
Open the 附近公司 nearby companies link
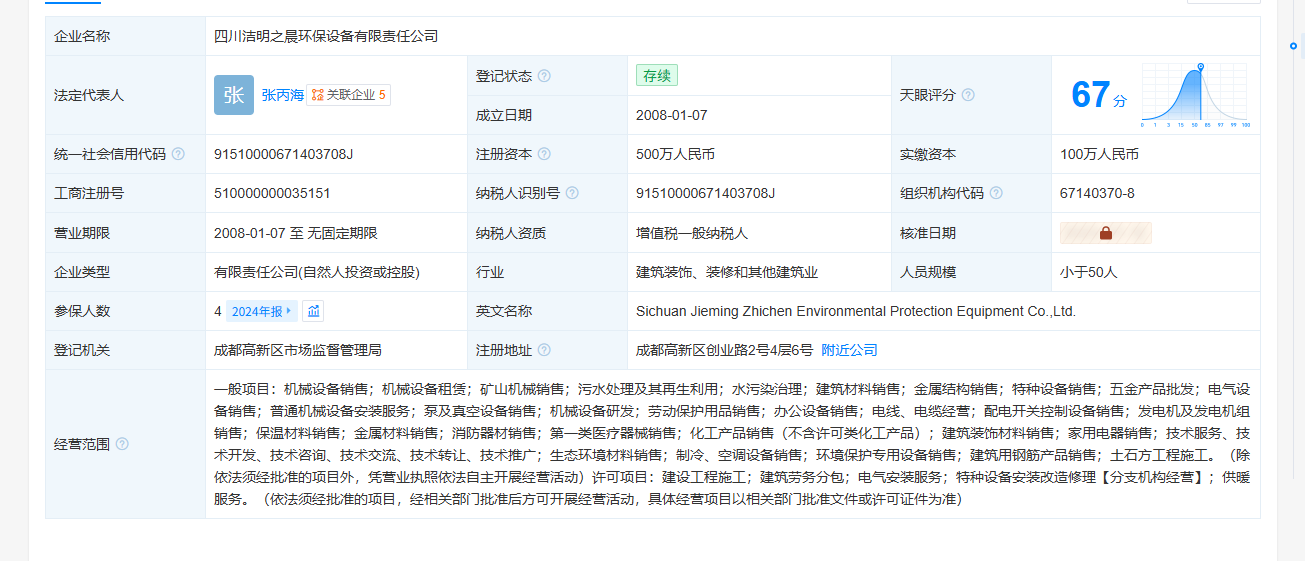849,350
